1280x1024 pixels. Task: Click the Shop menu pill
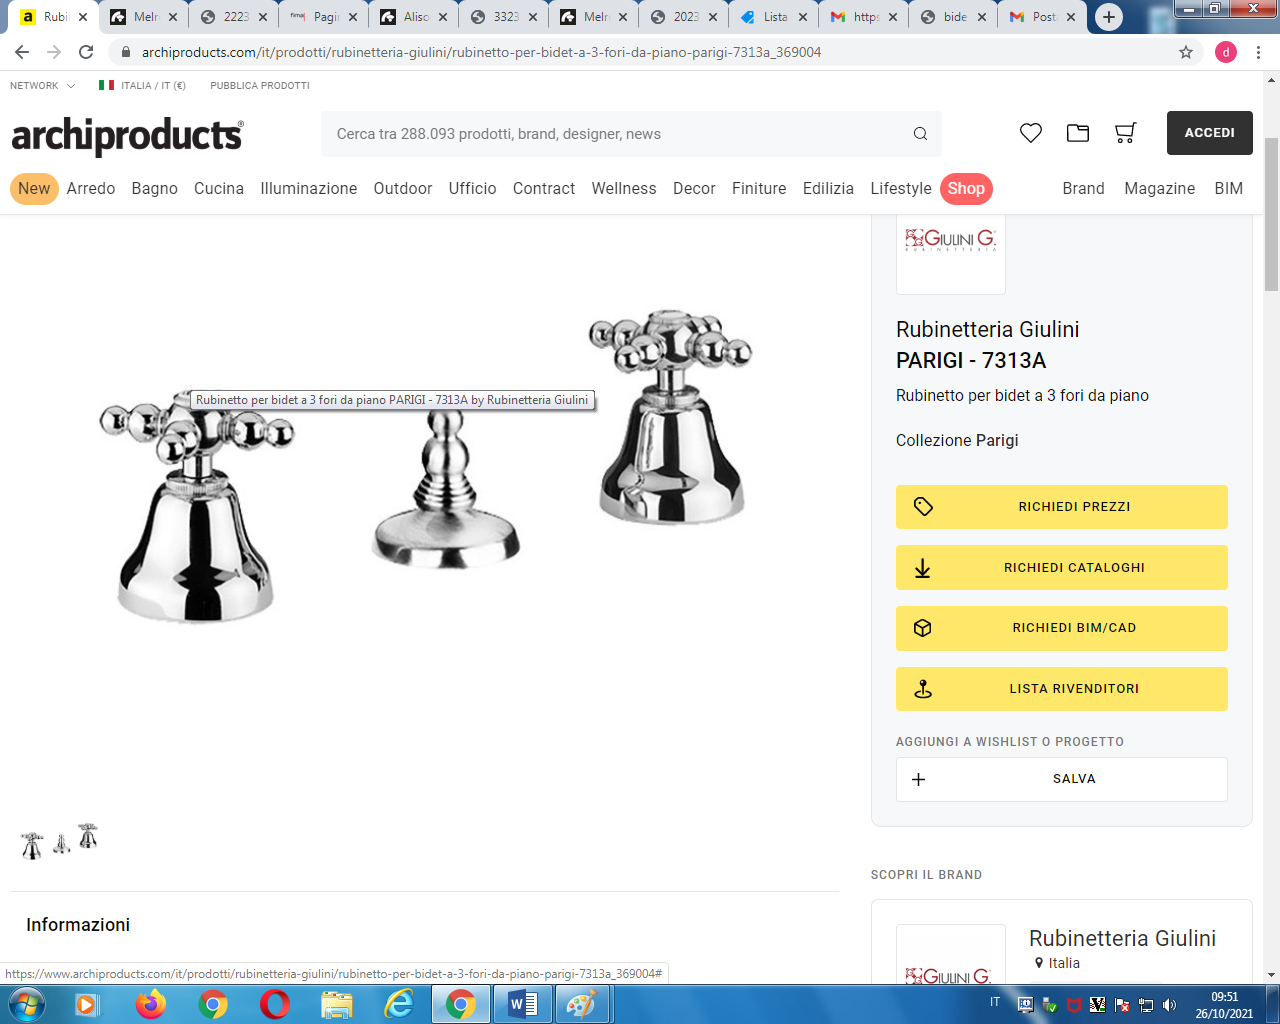tap(966, 188)
